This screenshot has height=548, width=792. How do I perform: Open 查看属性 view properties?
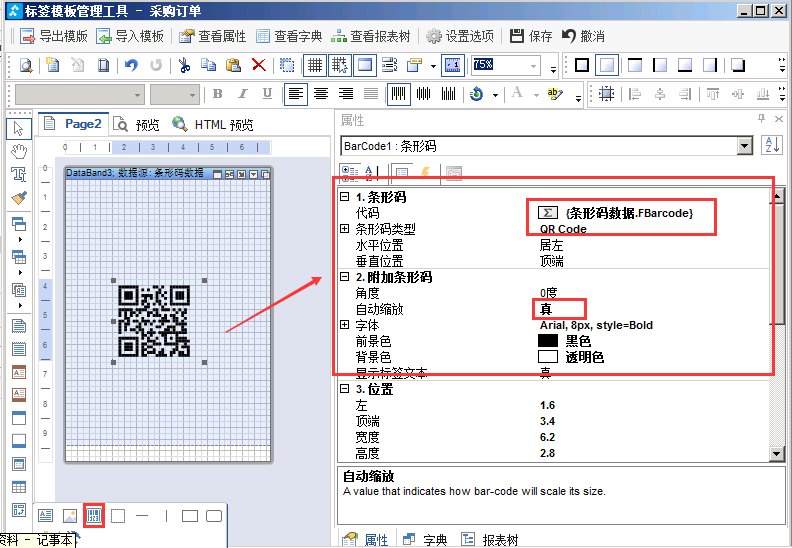click(213, 36)
